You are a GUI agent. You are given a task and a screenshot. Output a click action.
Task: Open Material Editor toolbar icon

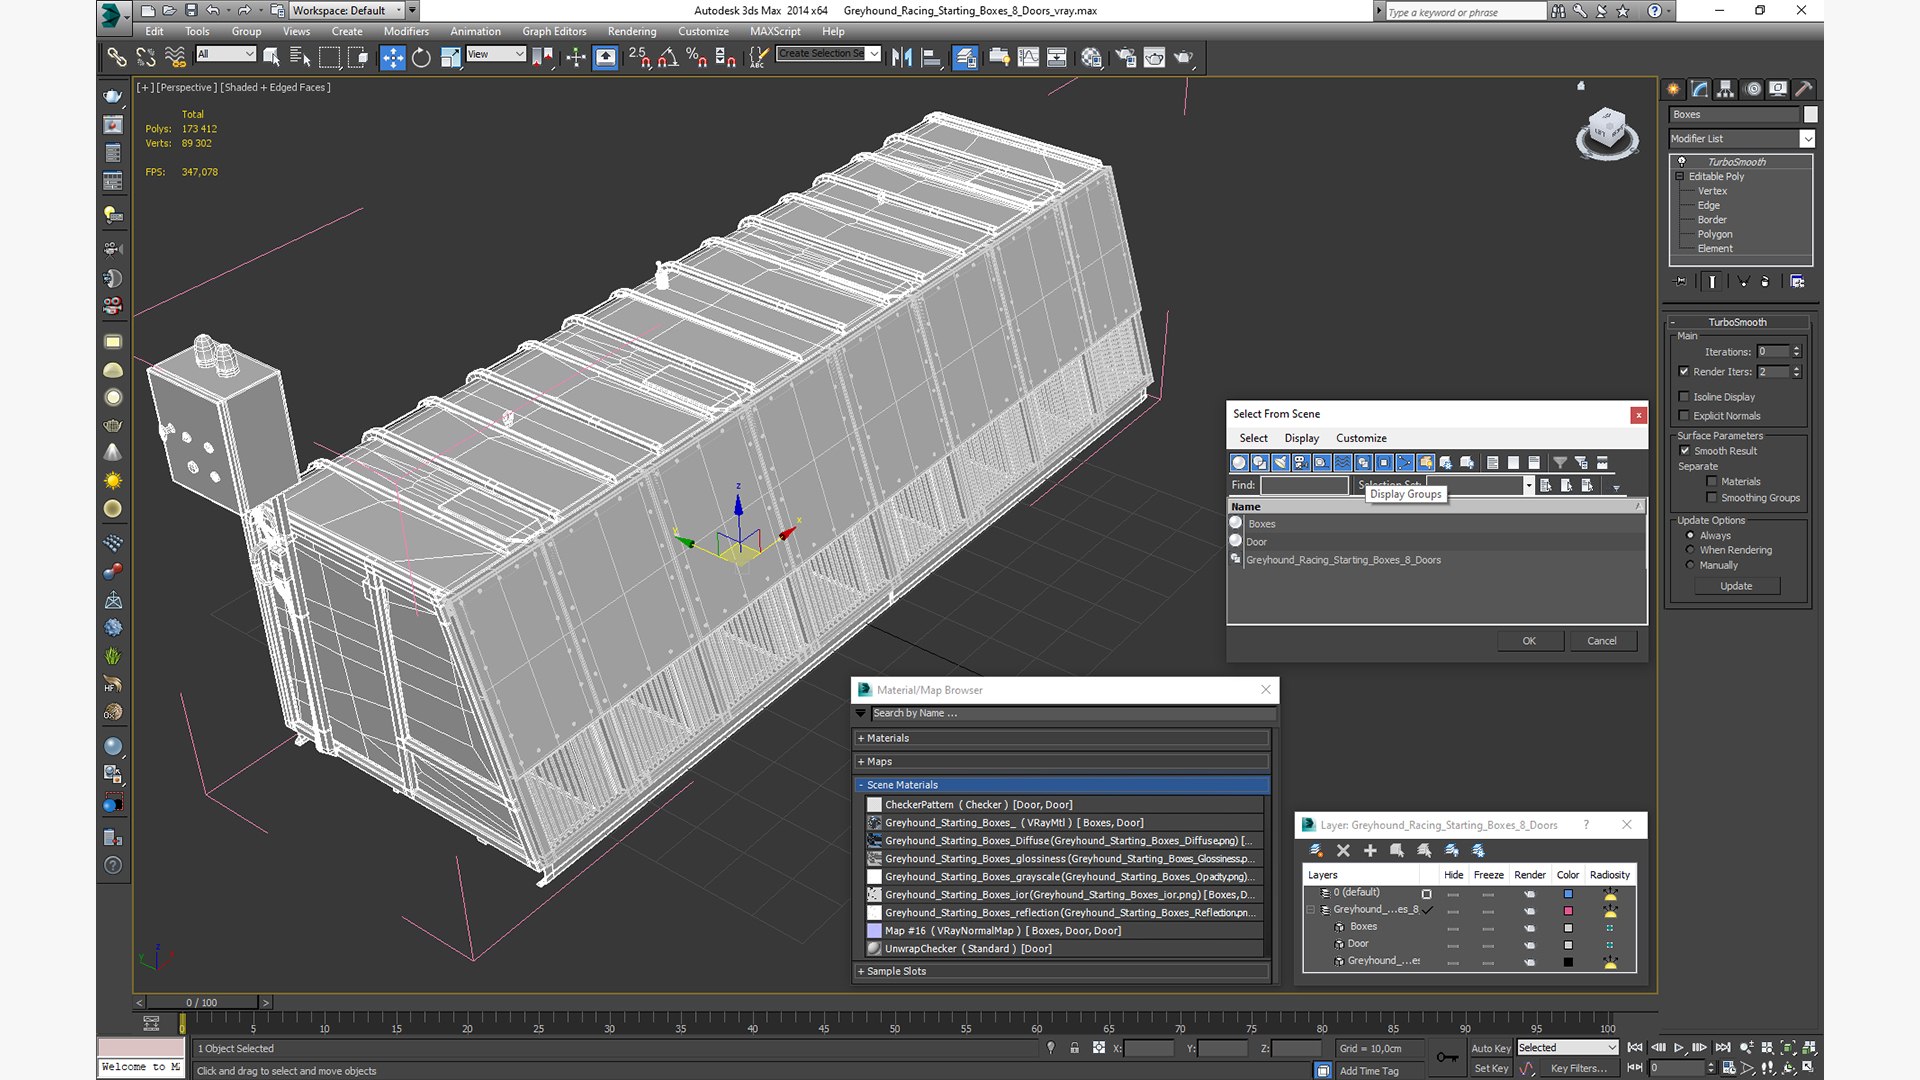1091,58
